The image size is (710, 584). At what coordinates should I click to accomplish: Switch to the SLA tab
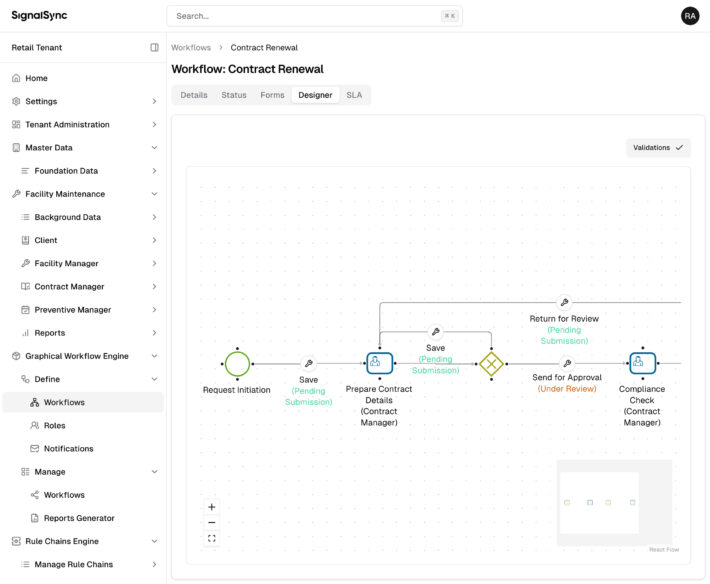tap(354, 95)
